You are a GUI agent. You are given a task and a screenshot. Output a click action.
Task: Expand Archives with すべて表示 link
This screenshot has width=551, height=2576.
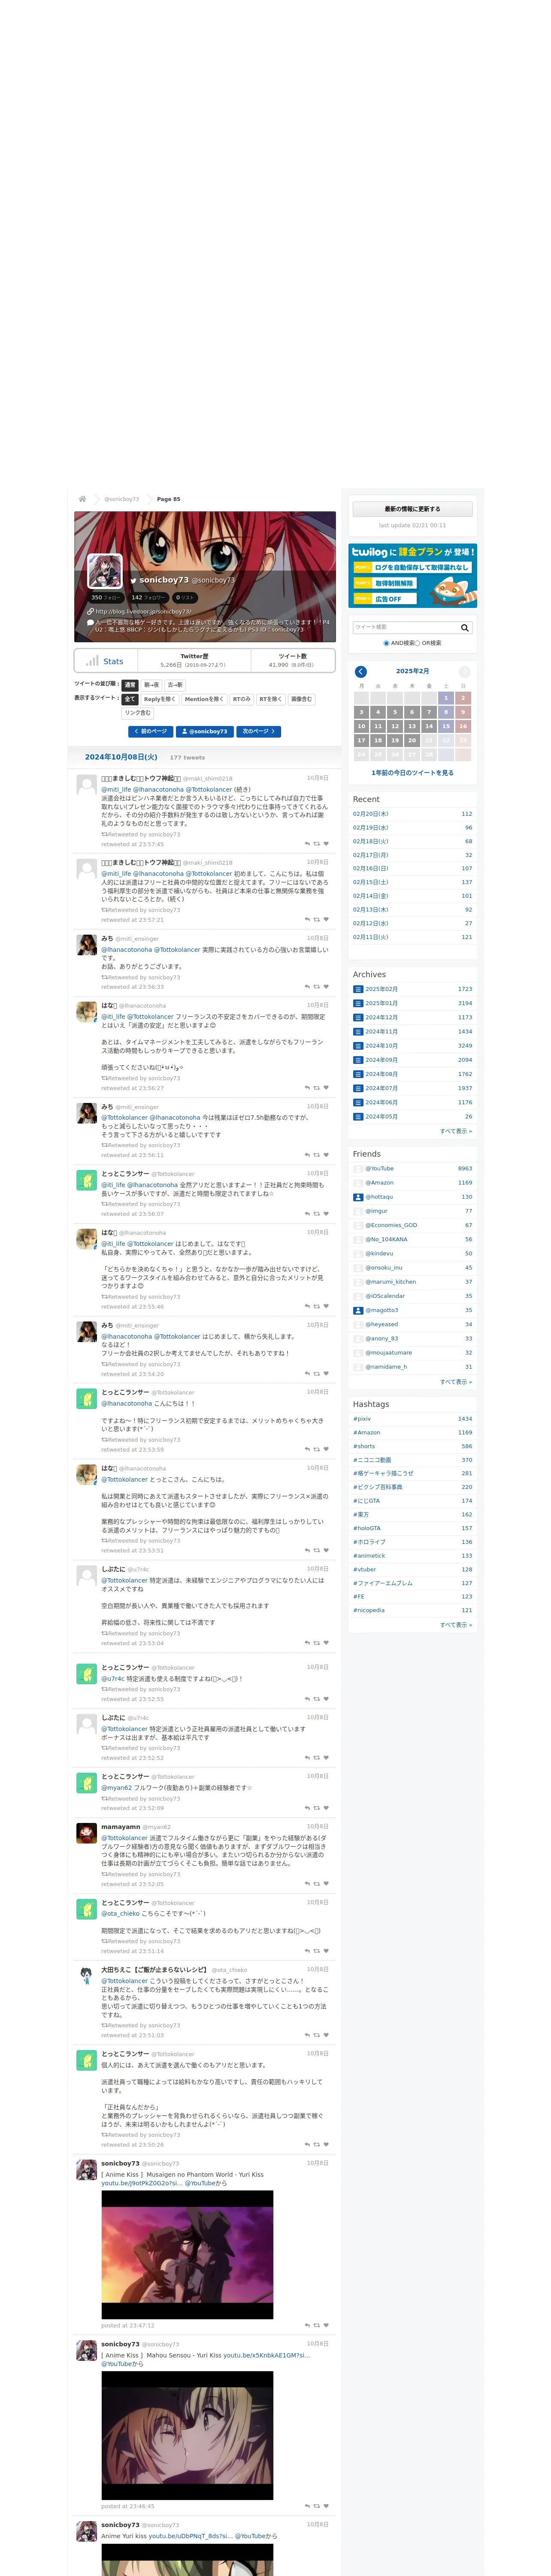(456, 1131)
